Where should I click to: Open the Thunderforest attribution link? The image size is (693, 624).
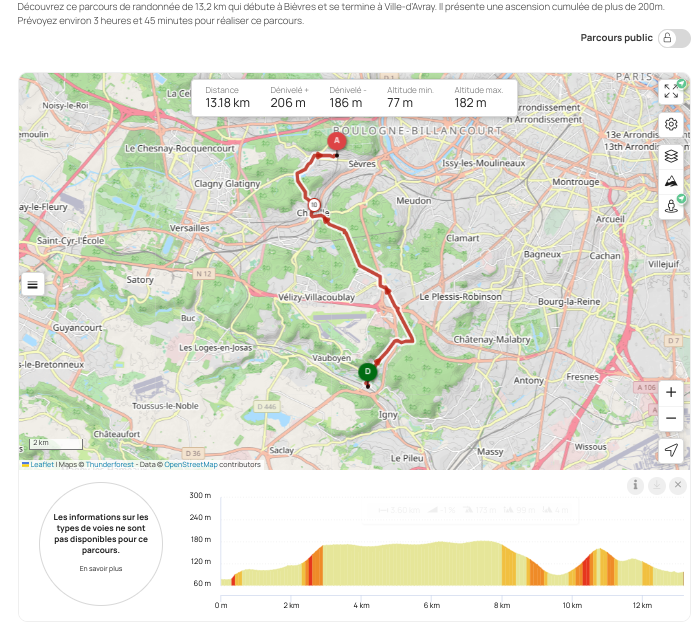coord(110,464)
